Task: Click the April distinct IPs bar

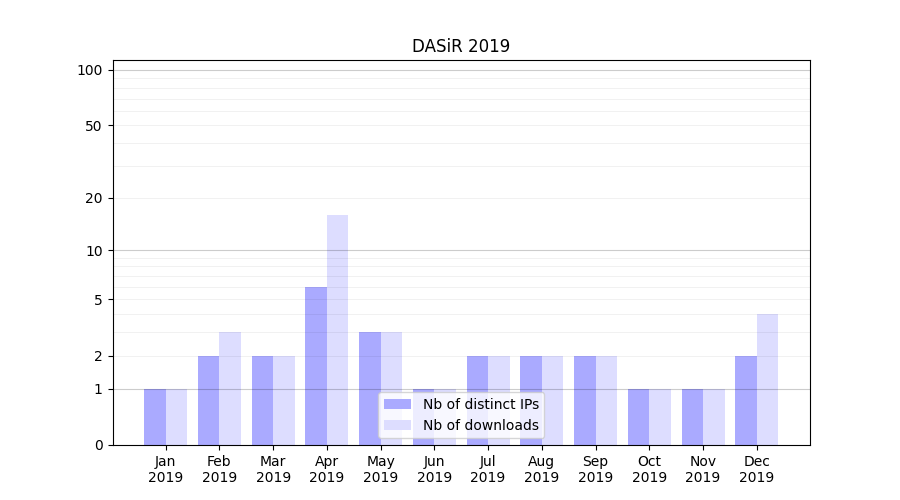Action: tap(316, 366)
